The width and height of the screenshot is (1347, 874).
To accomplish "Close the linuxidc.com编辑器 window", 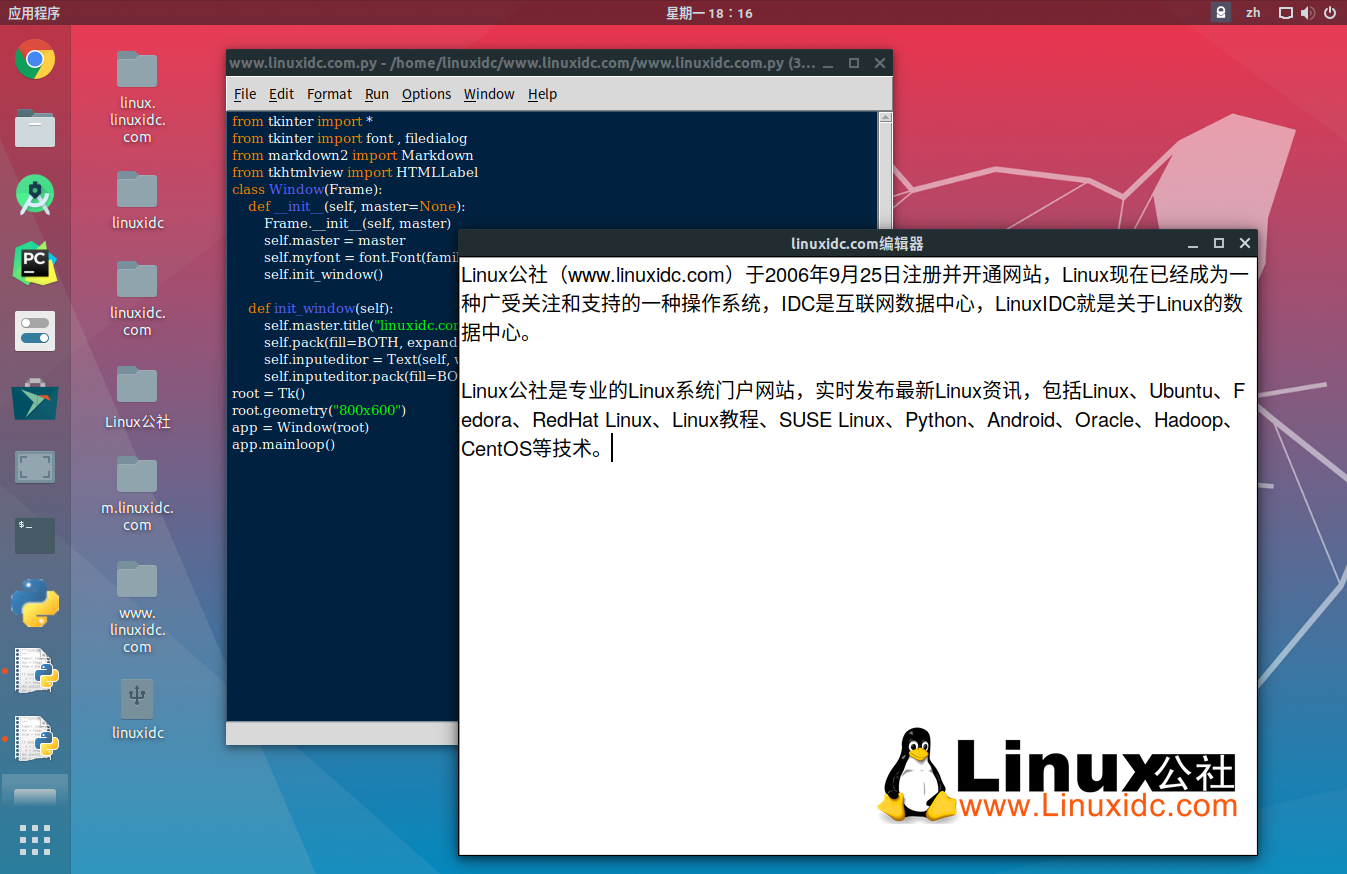I will (x=1245, y=244).
